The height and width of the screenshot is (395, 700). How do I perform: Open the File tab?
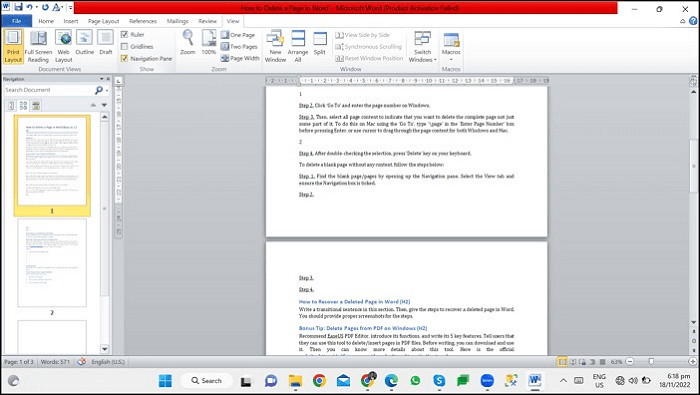click(17, 21)
